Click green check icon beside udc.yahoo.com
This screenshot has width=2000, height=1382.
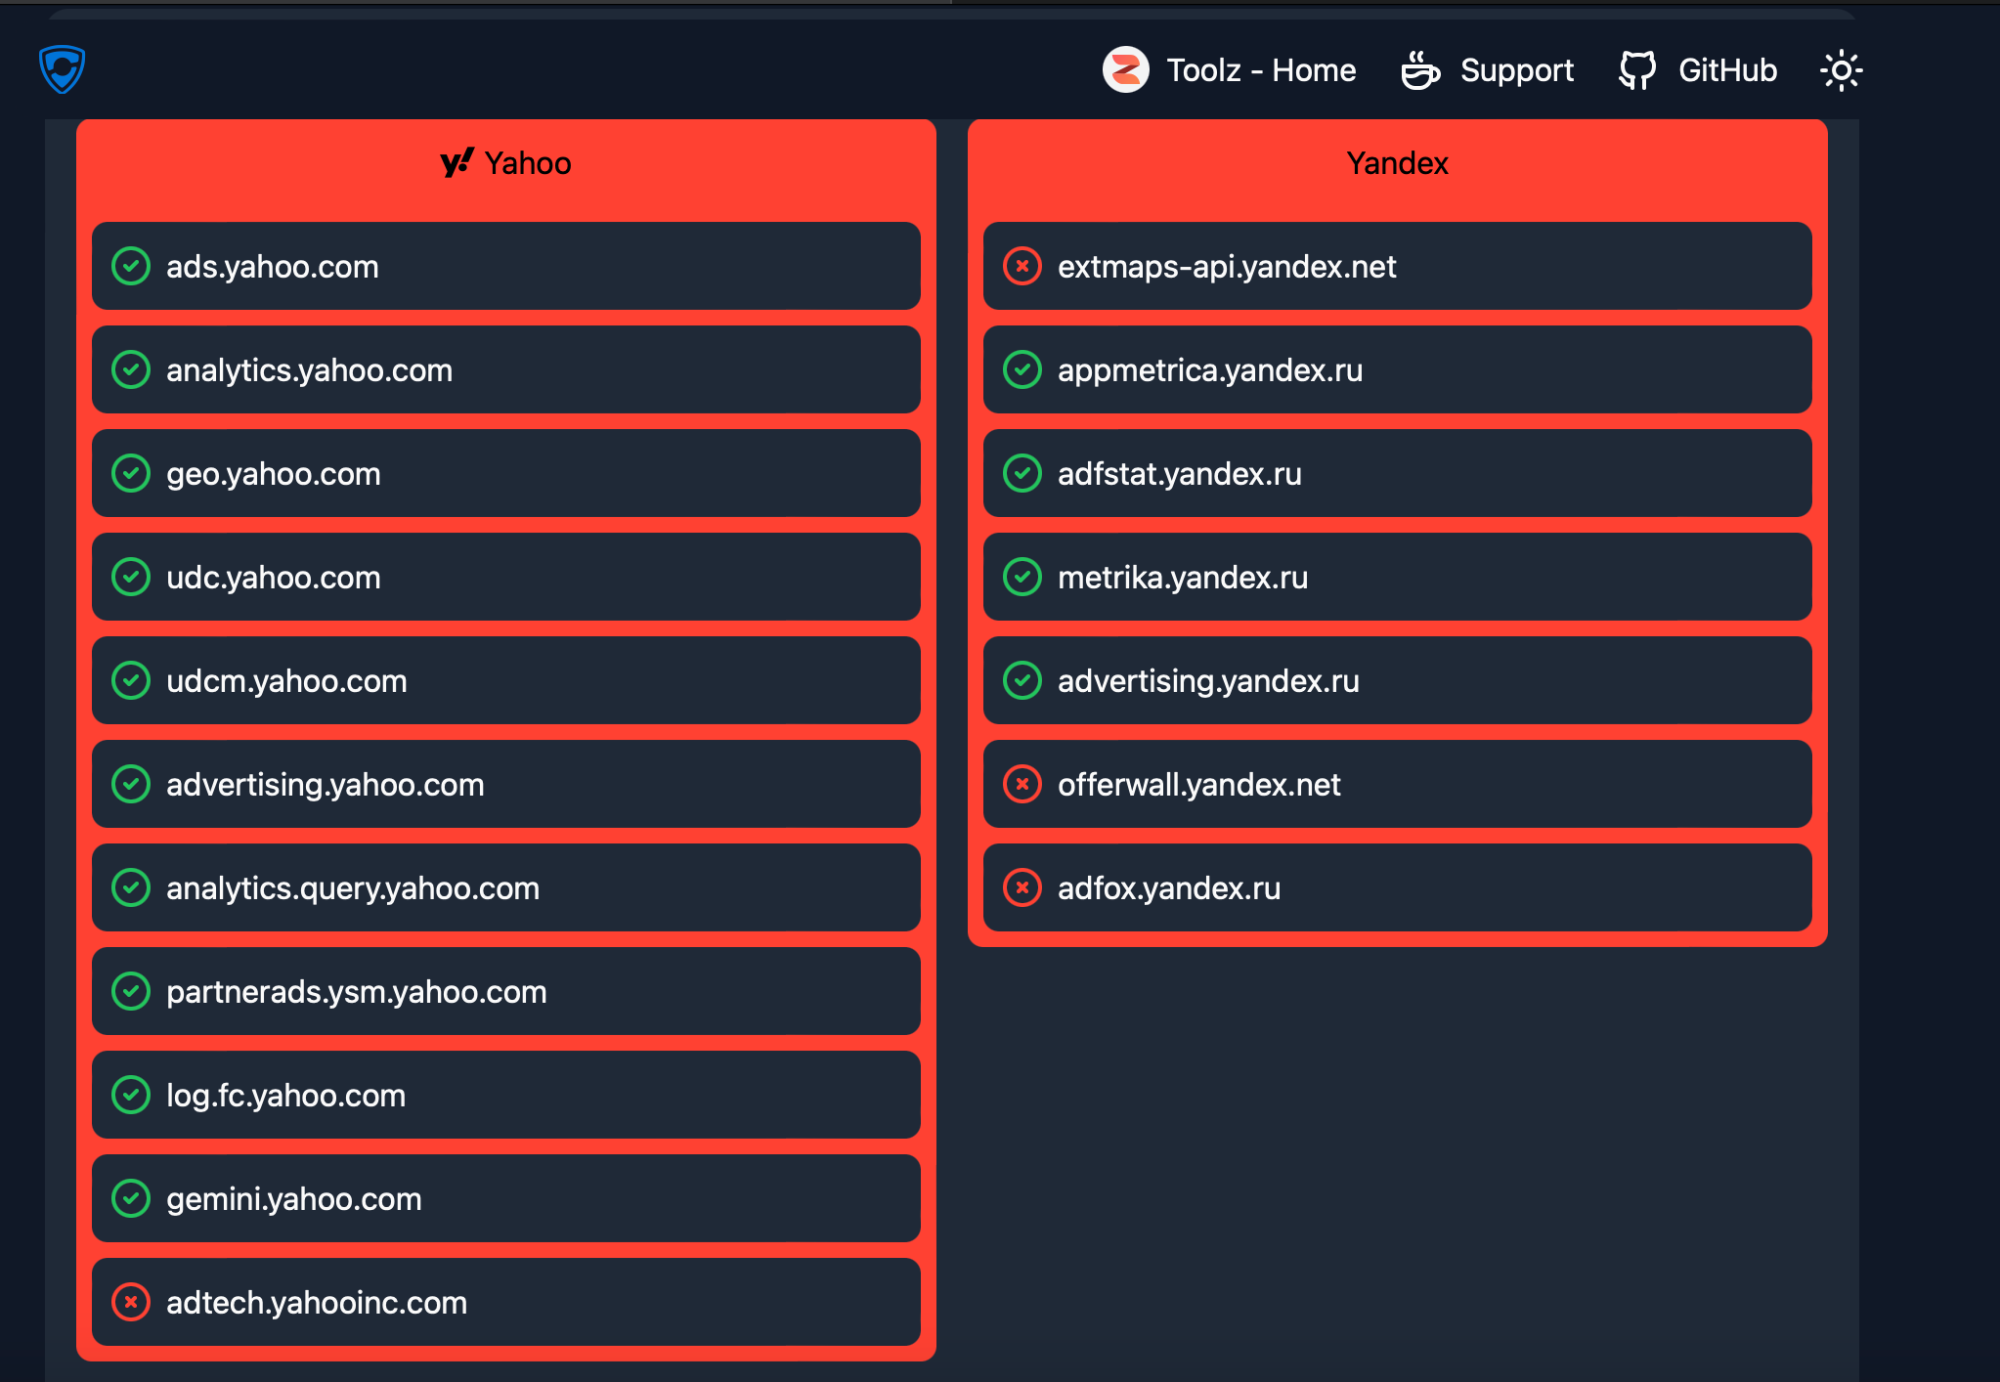pyautogui.click(x=131, y=576)
